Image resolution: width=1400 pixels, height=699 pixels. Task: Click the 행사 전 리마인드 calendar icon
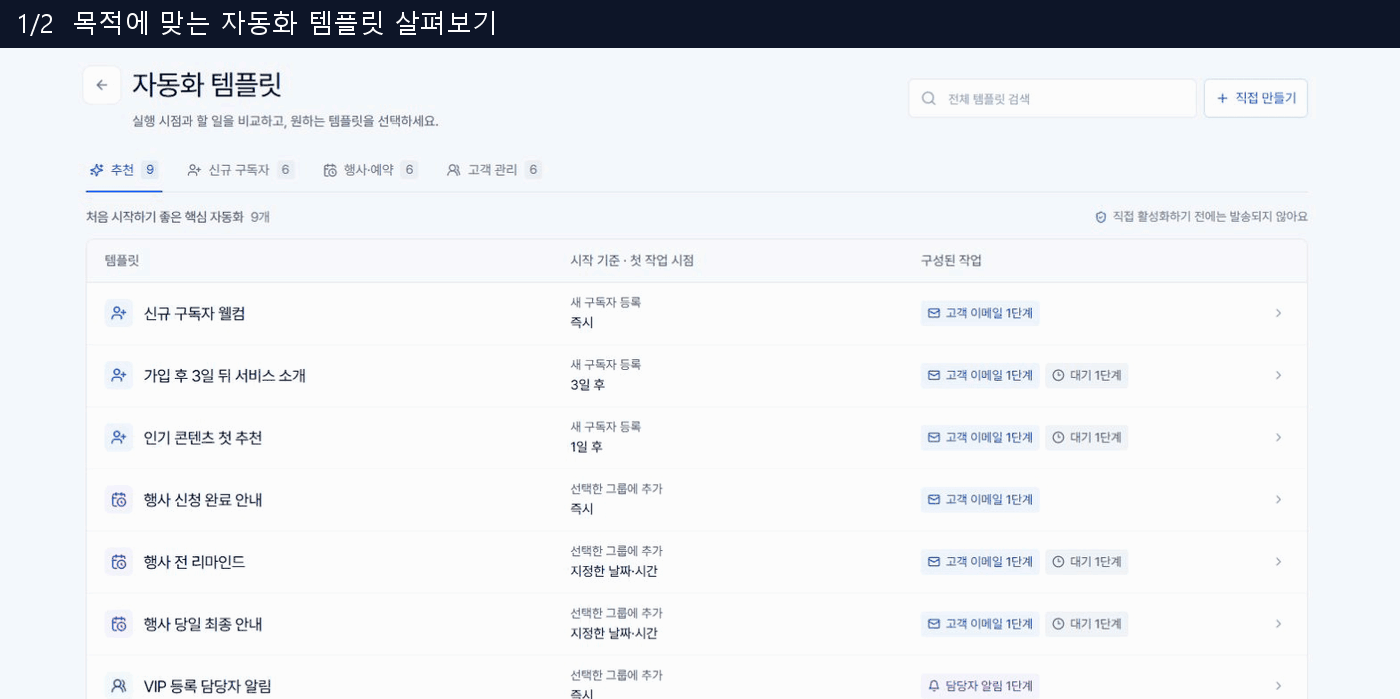119,561
